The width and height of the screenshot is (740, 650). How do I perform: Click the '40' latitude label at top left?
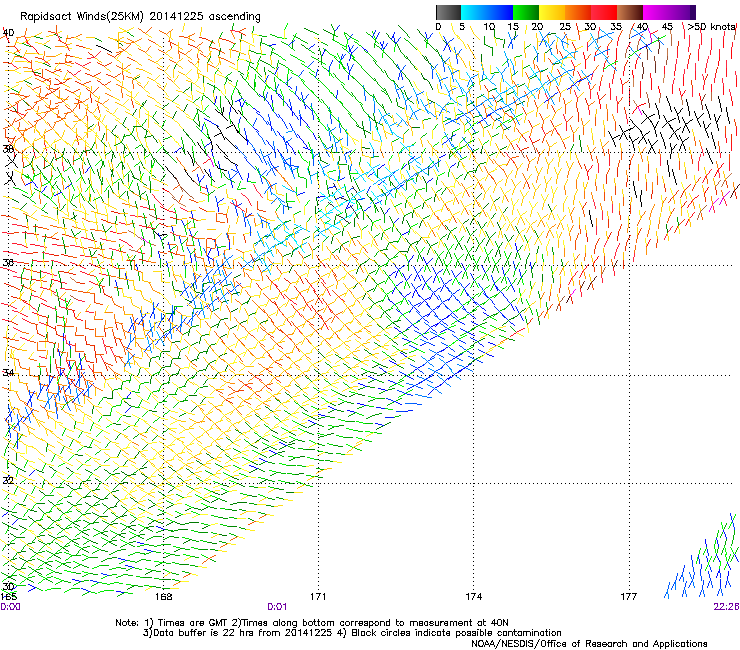(x=8, y=33)
